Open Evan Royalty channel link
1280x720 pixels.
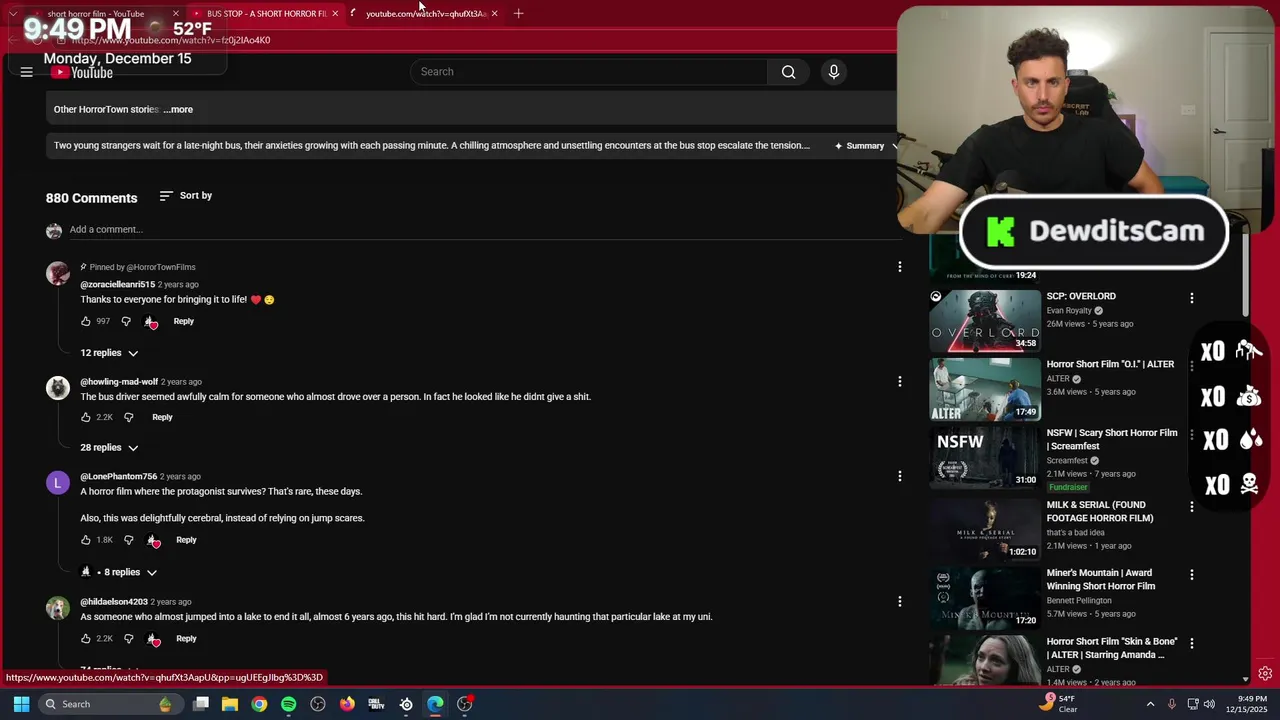click(x=1069, y=311)
